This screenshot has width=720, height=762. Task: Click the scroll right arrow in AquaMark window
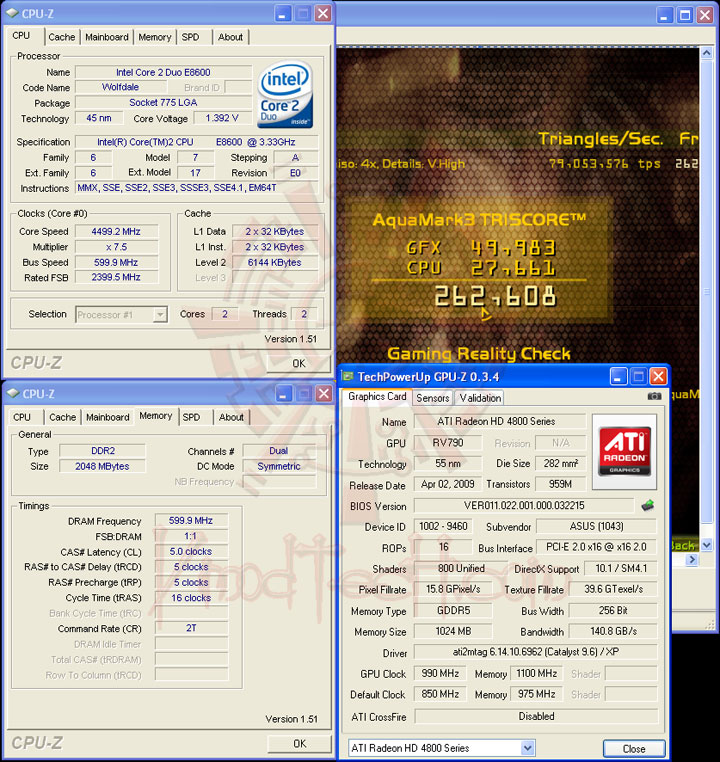tap(692, 559)
